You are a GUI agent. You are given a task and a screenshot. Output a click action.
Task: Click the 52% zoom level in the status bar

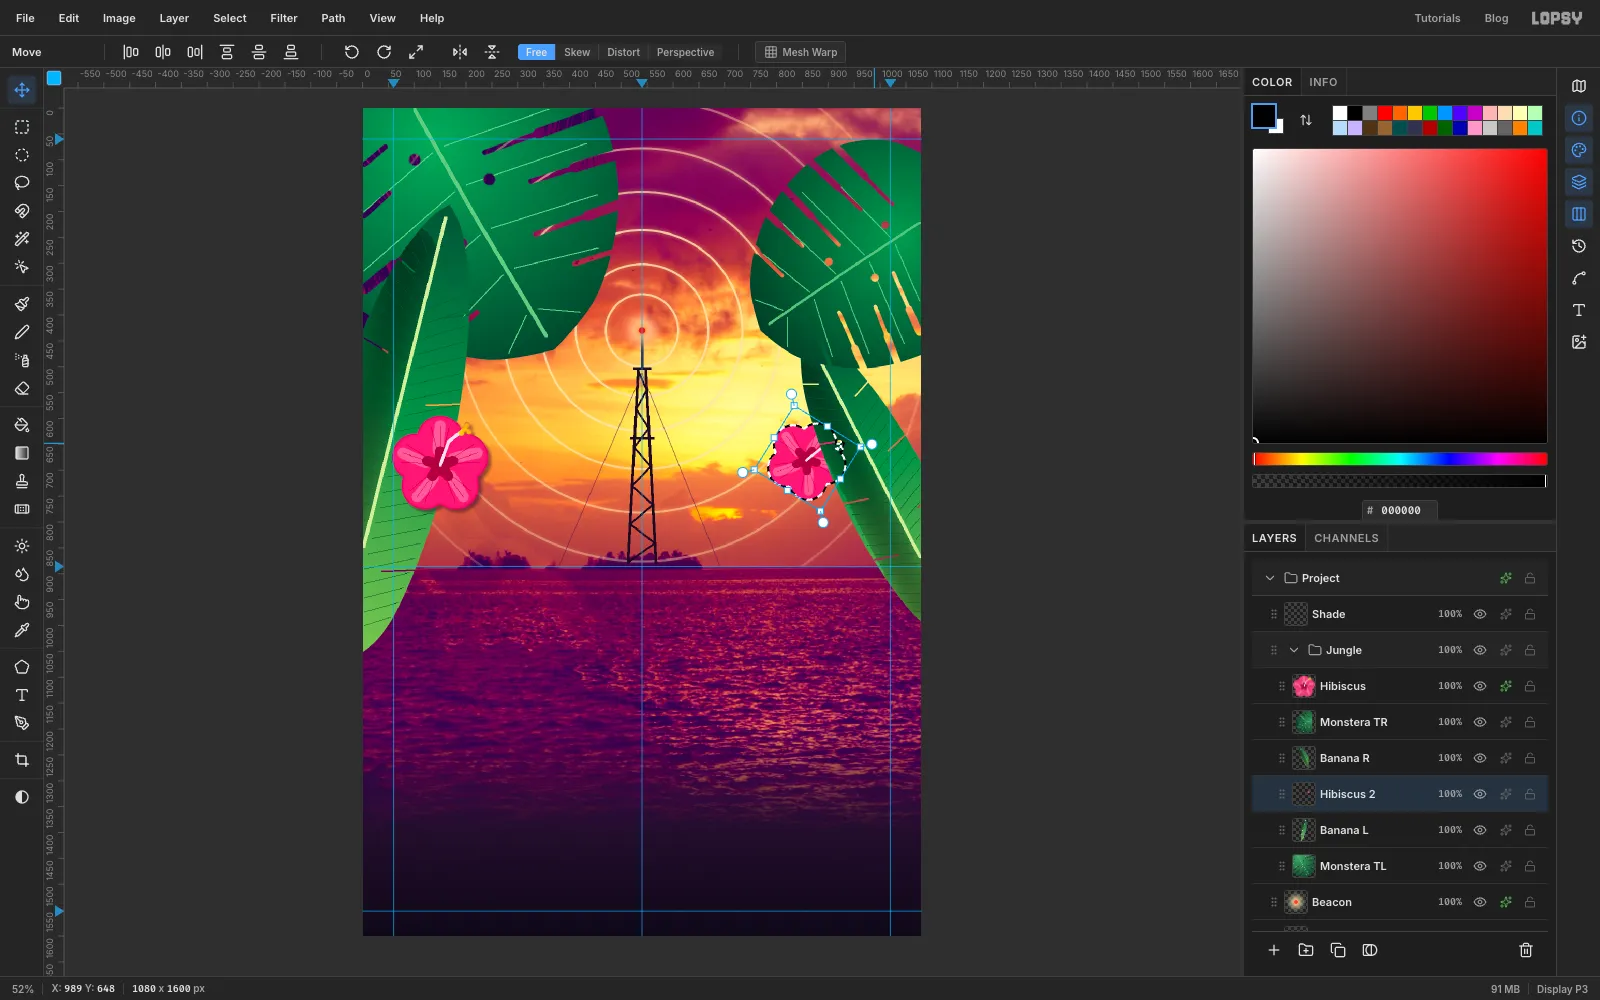(23, 989)
